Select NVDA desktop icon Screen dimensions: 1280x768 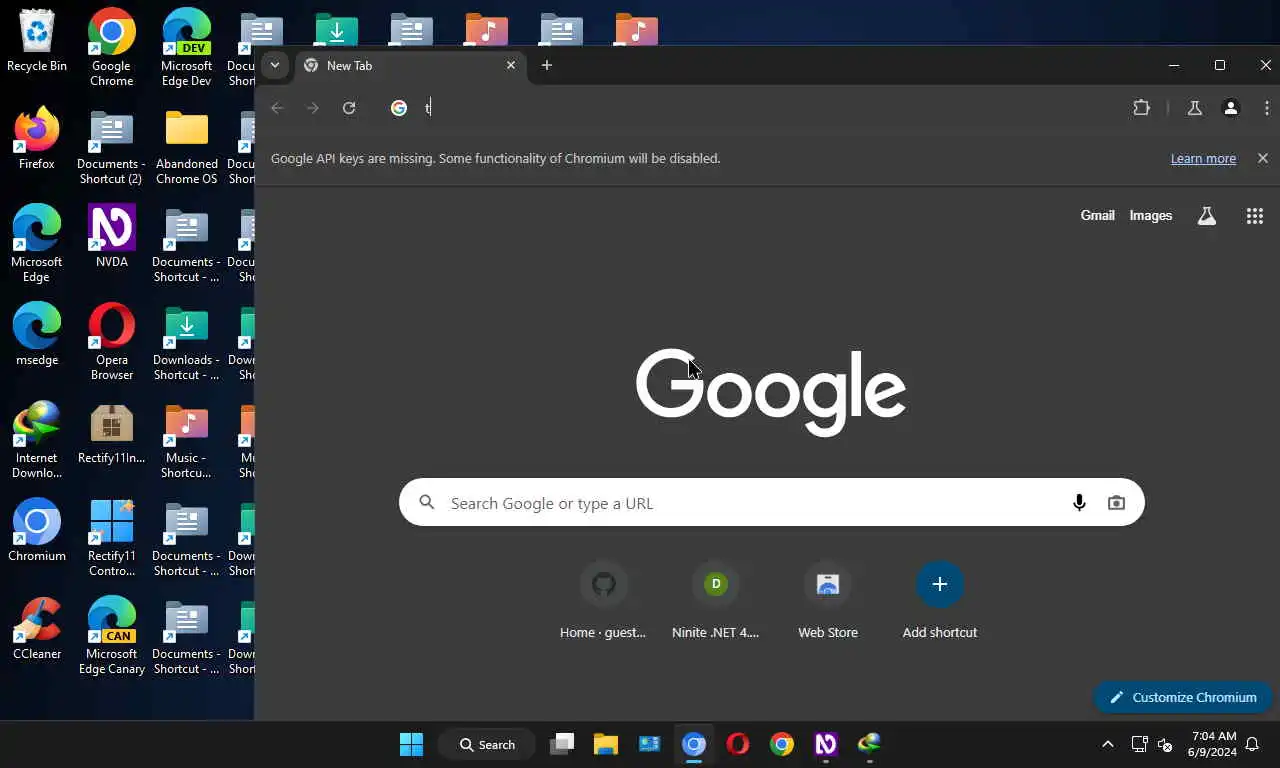tap(112, 236)
